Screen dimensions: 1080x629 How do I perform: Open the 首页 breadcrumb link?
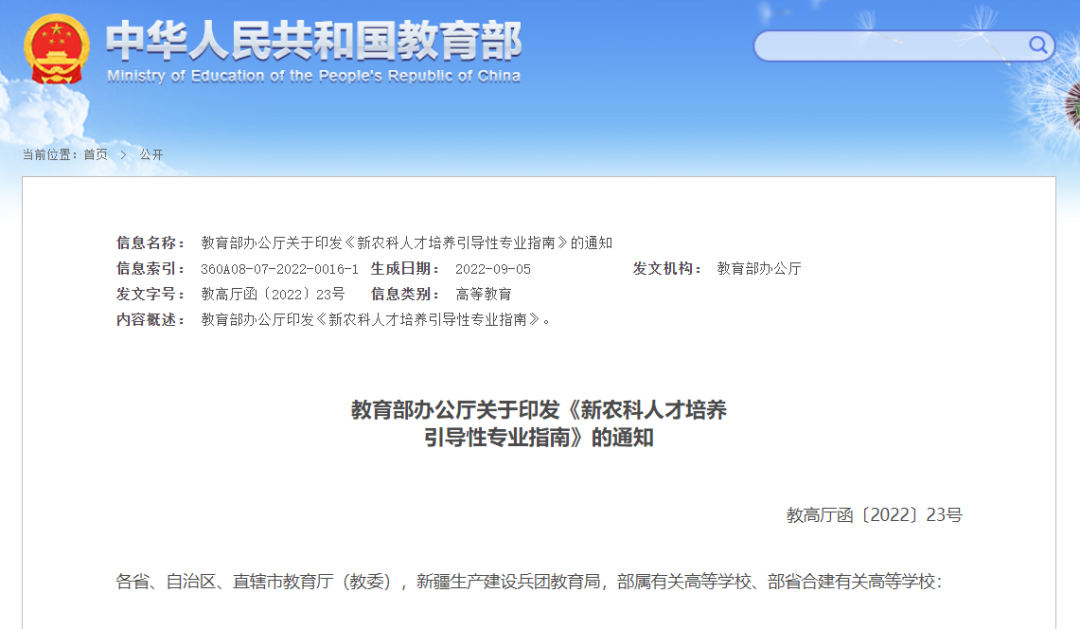pyautogui.click(x=95, y=154)
